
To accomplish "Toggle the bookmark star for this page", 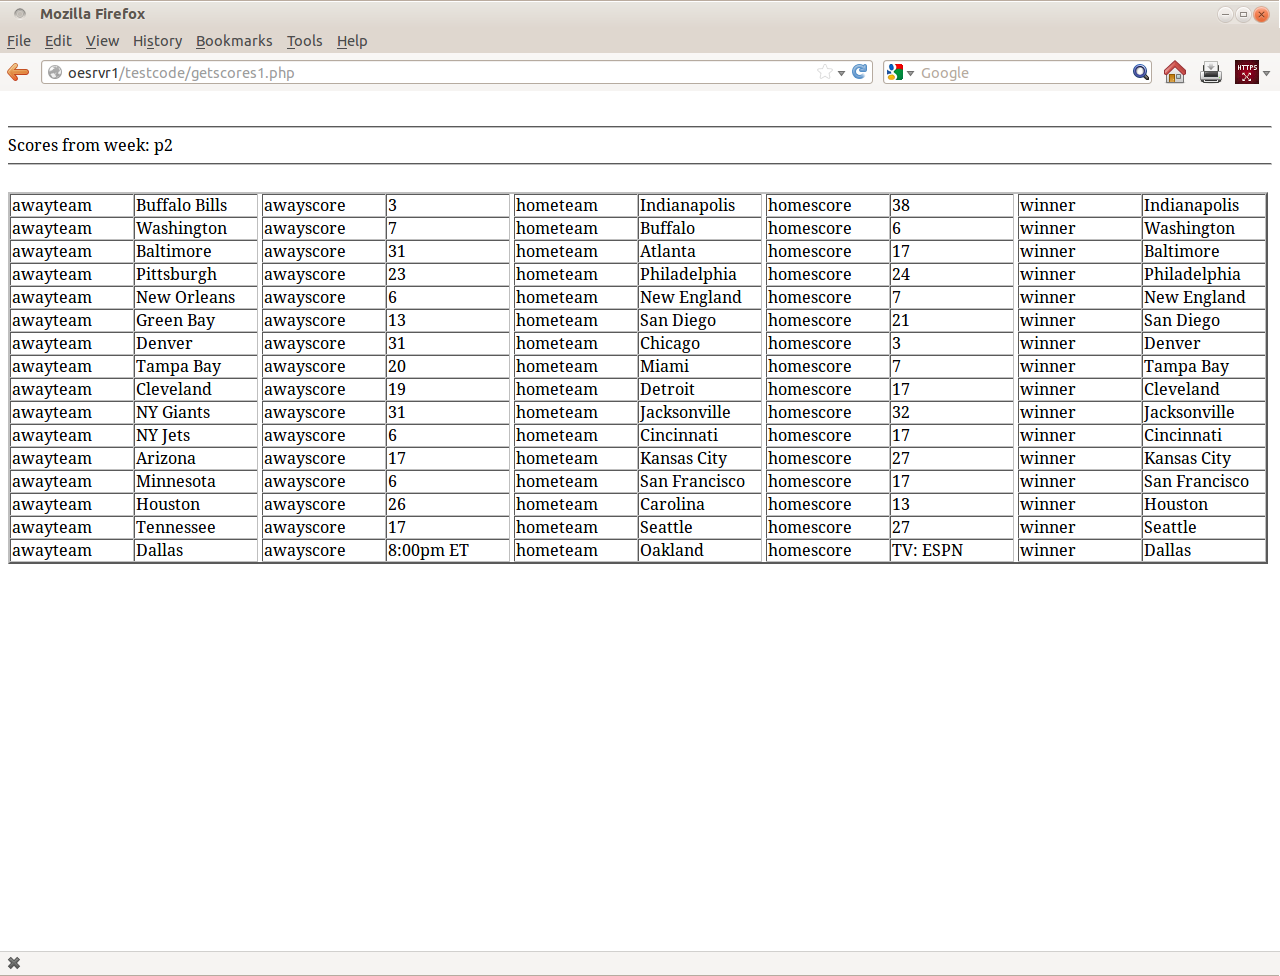I will [x=823, y=72].
